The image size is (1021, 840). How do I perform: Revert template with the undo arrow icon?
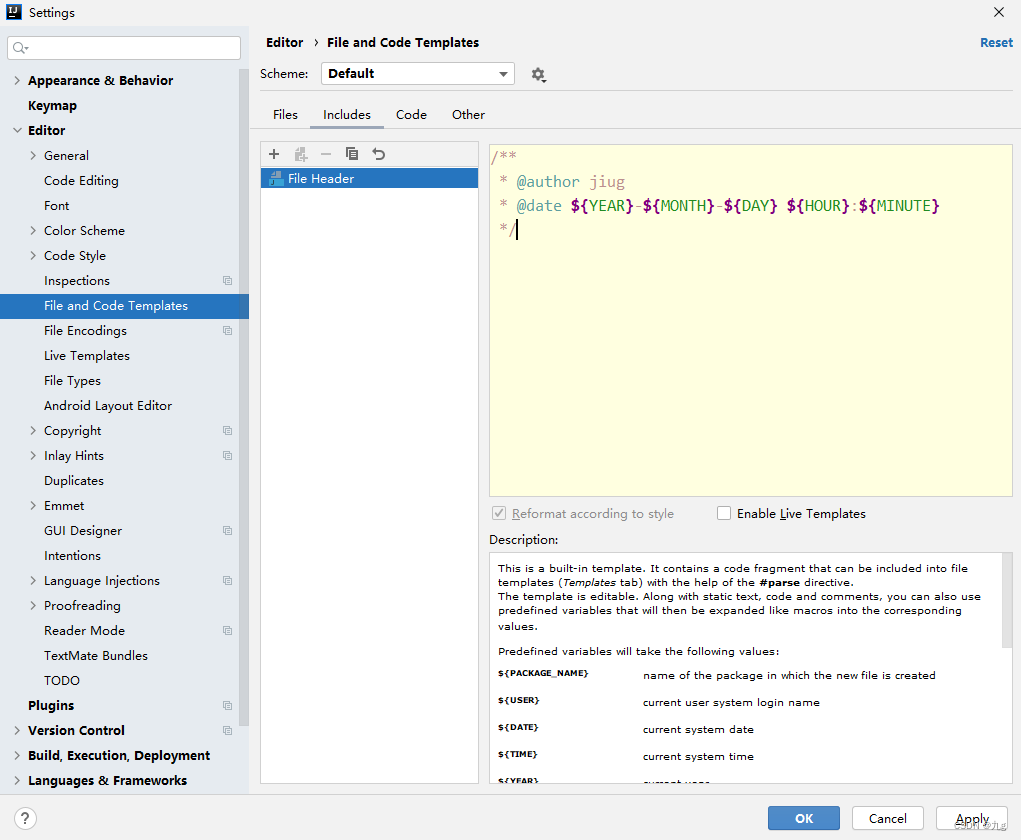[378, 154]
